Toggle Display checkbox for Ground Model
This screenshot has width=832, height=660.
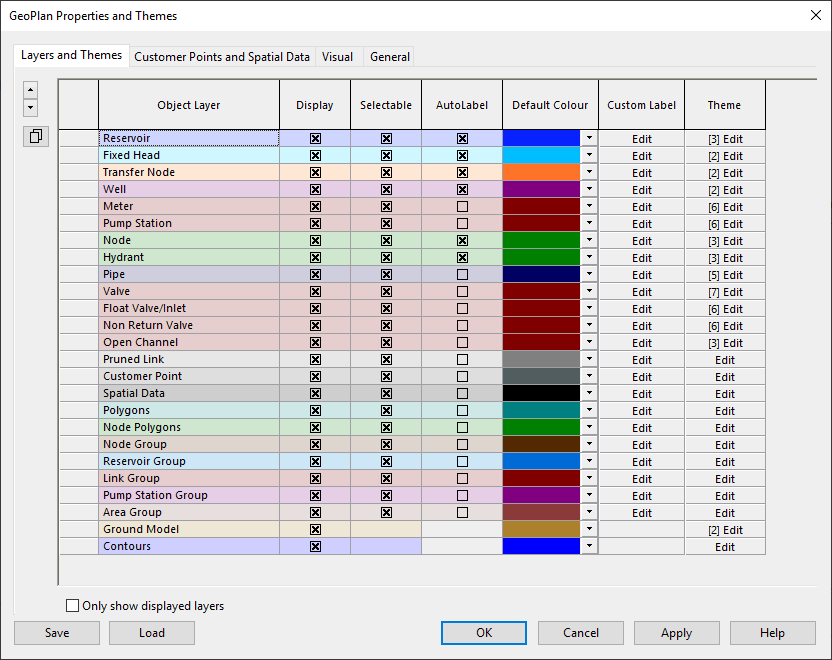point(315,529)
